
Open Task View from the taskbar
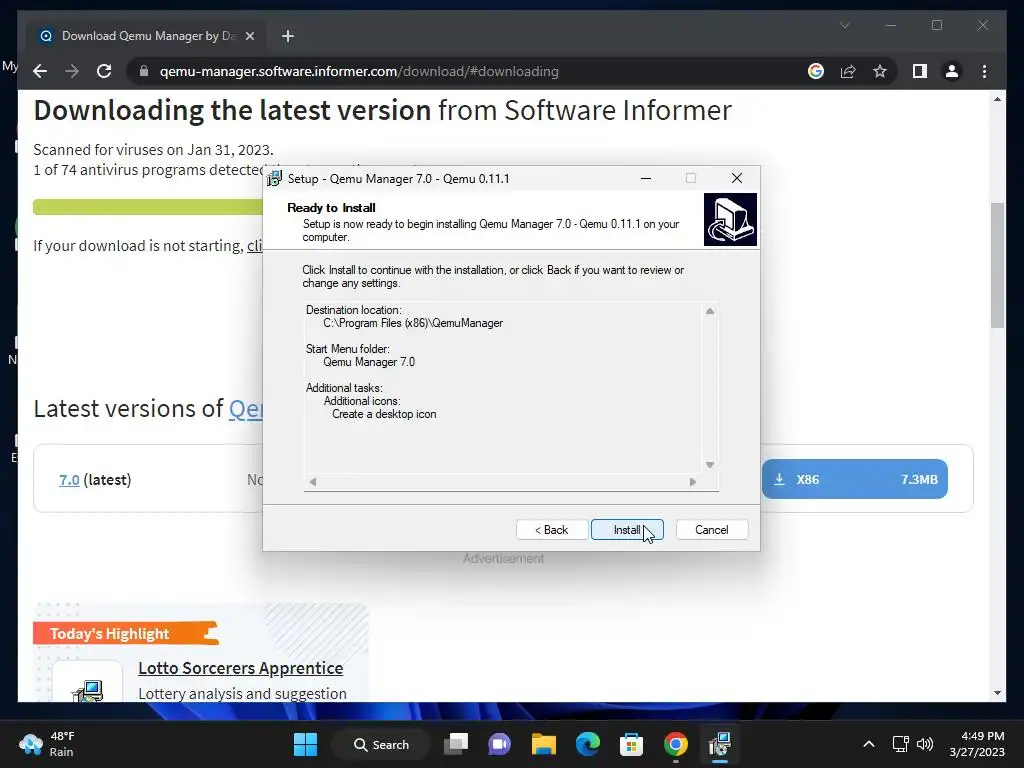[x=456, y=744]
